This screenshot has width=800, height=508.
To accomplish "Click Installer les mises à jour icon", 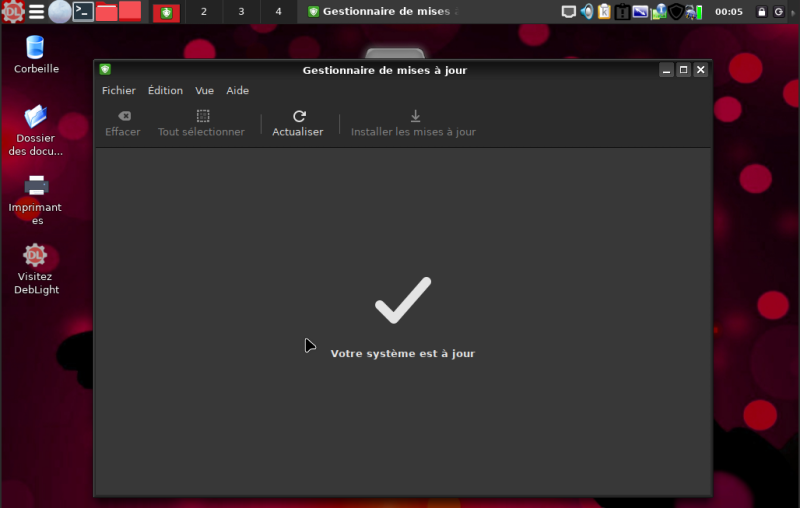I will pyautogui.click(x=415, y=116).
